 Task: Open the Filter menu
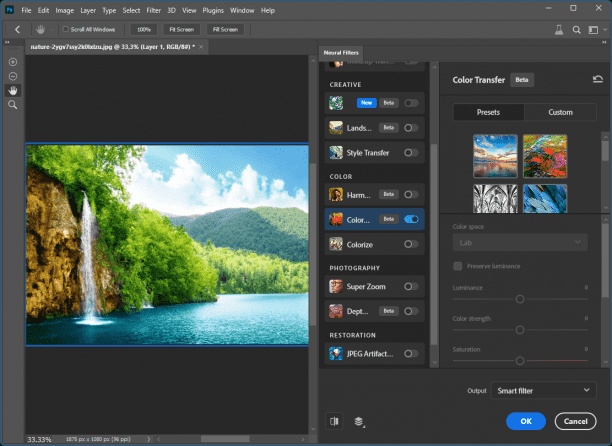[156, 10]
